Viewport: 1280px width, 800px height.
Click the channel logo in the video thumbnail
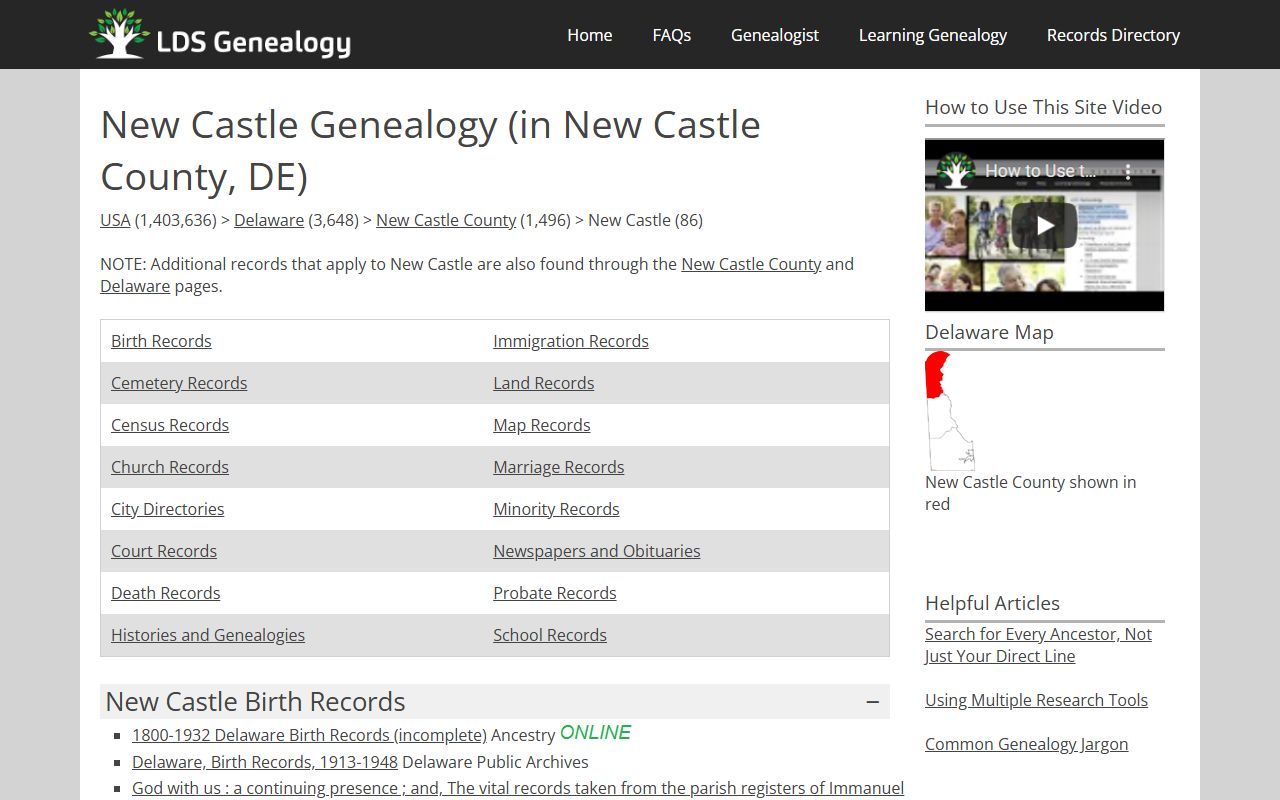click(956, 171)
